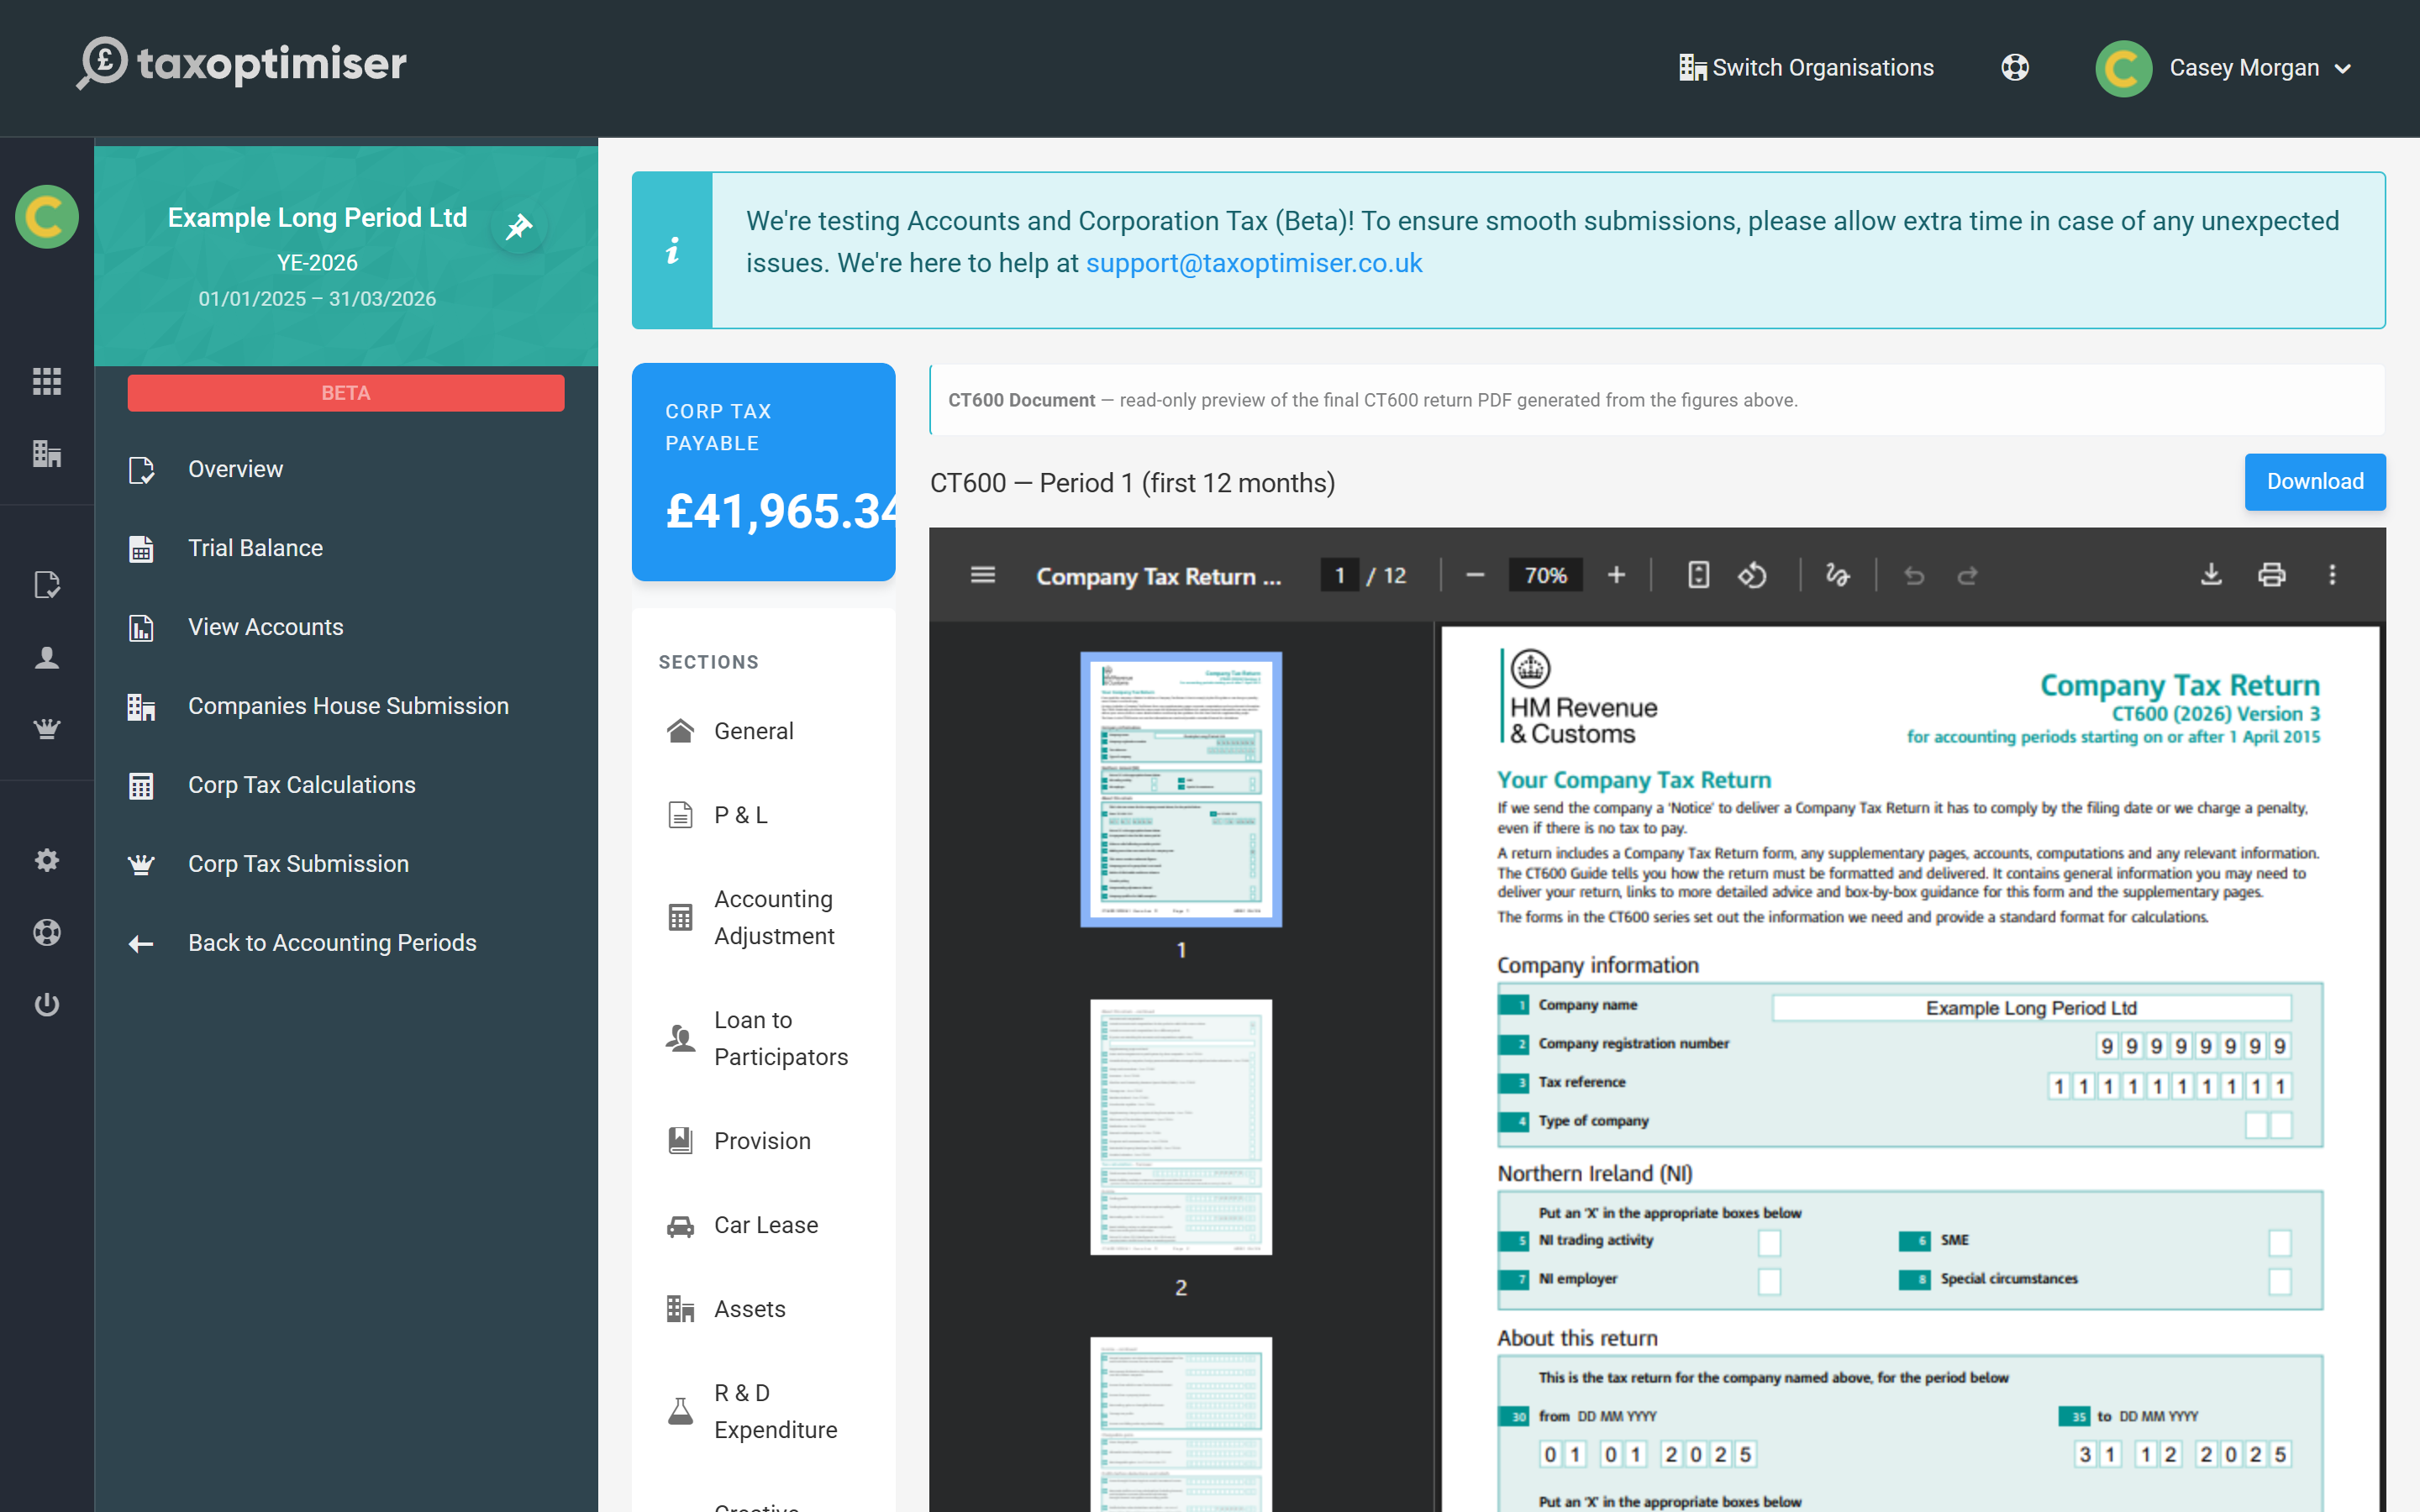Email support@taxoptimiser.co.uk link
2420x1512 pixels.
[1254, 263]
